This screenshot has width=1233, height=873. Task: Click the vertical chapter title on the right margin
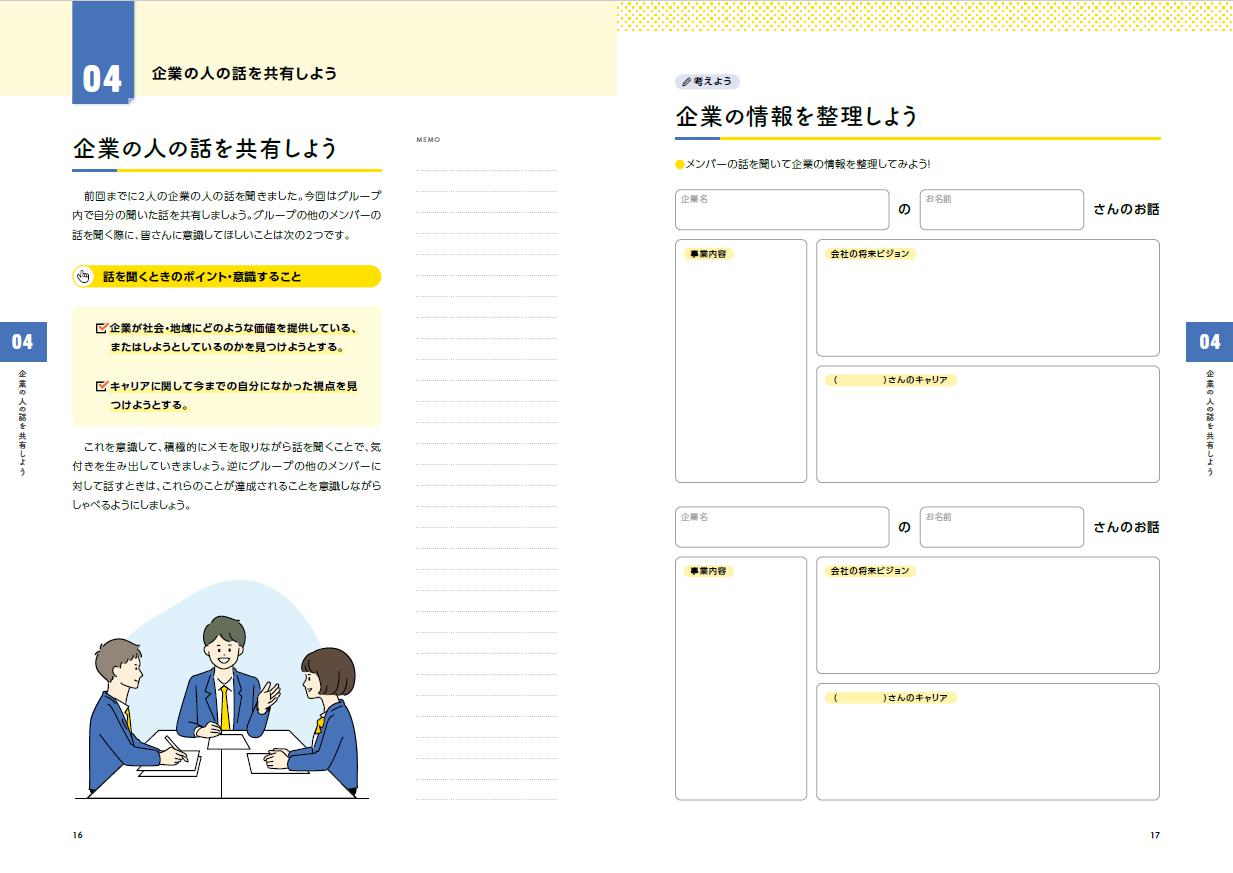[x=1209, y=422]
